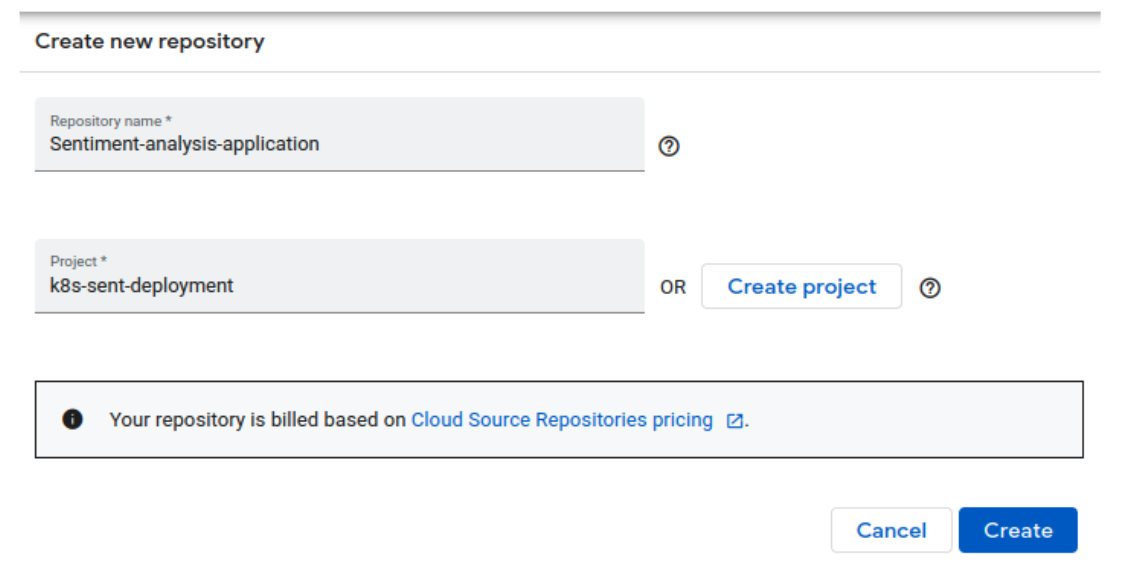Cancel the new repository dialog
Viewport: 1133px width, 573px height.
point(891,530)
